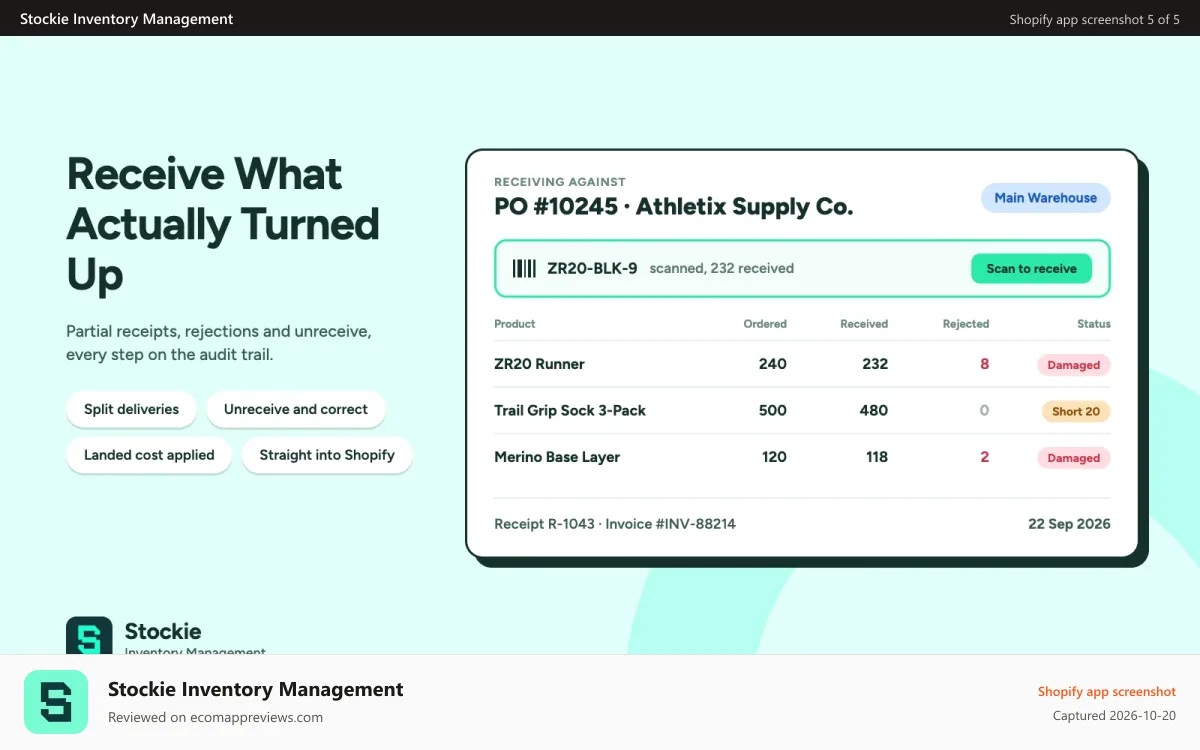The width and height of the screenshot is (1200, 750).
Task: Click the Scan to receive button
Action: pyautogui.click(x=1031, y=268)
